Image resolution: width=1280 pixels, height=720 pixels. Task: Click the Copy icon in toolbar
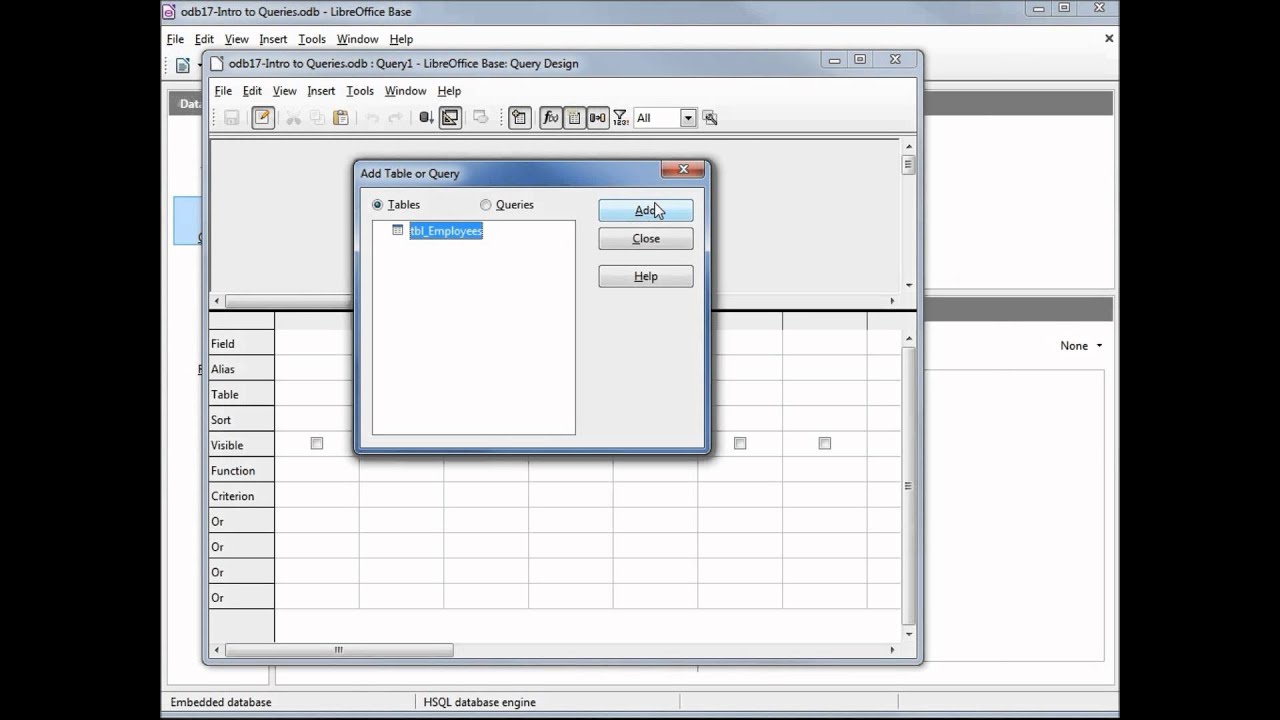tap(317, 118)
